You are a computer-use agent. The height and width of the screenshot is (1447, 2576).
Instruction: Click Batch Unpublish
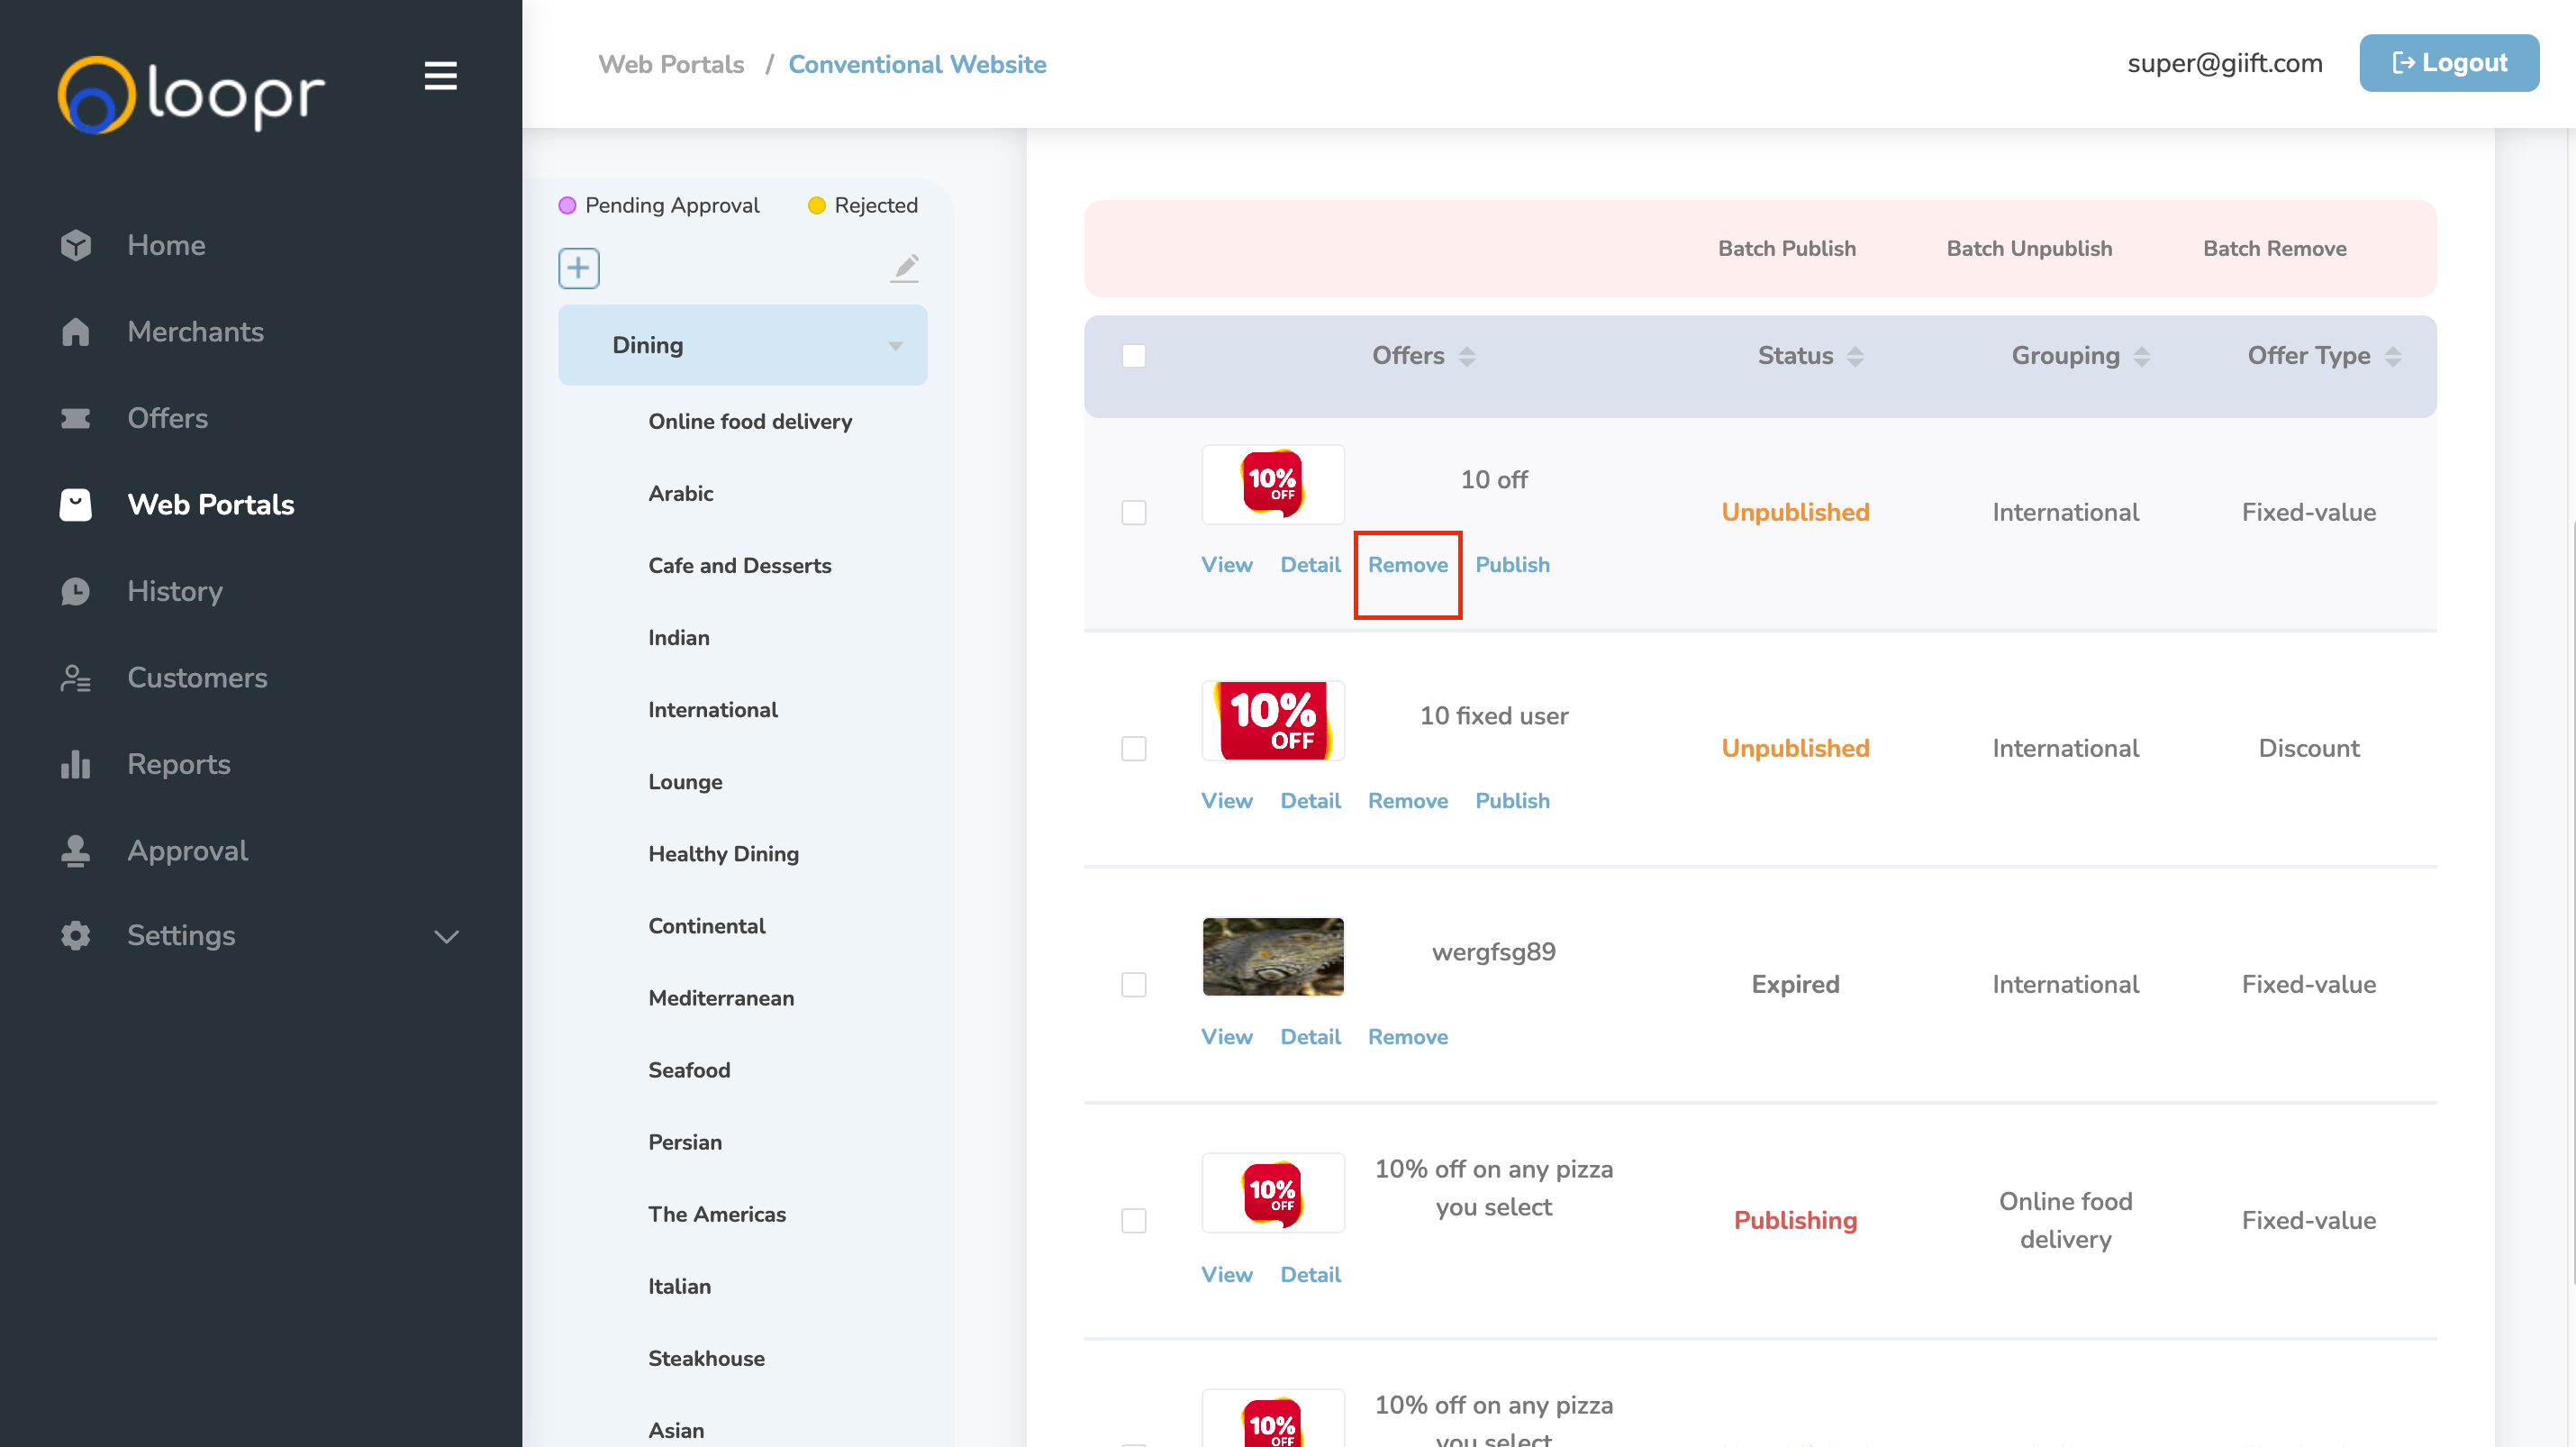coord(2029,248)
